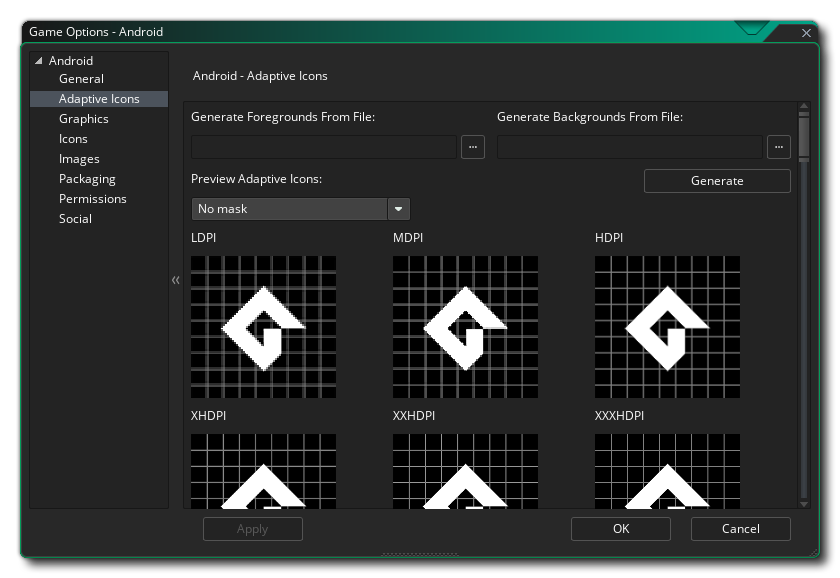Cancel the Game Options dialog
Image resolution: width=840 pixels, height=578 pixels.
click(740, 529)
